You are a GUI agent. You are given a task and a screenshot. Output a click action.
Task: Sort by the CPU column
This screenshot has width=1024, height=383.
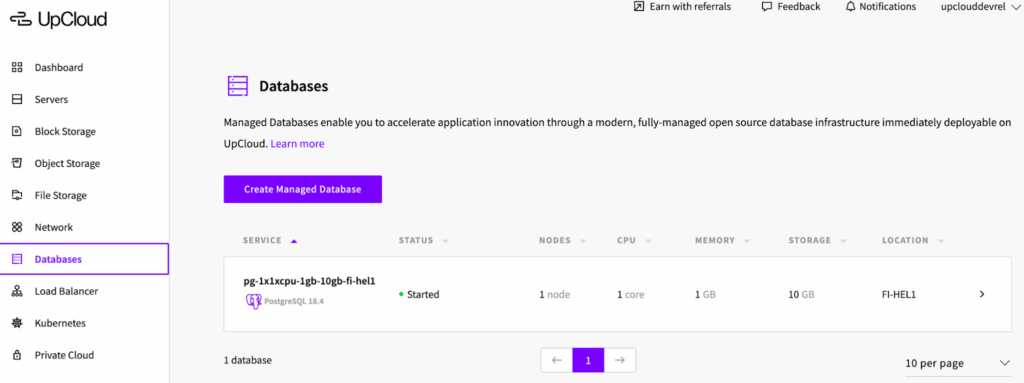pyautogui.click(x=633, y=241)
